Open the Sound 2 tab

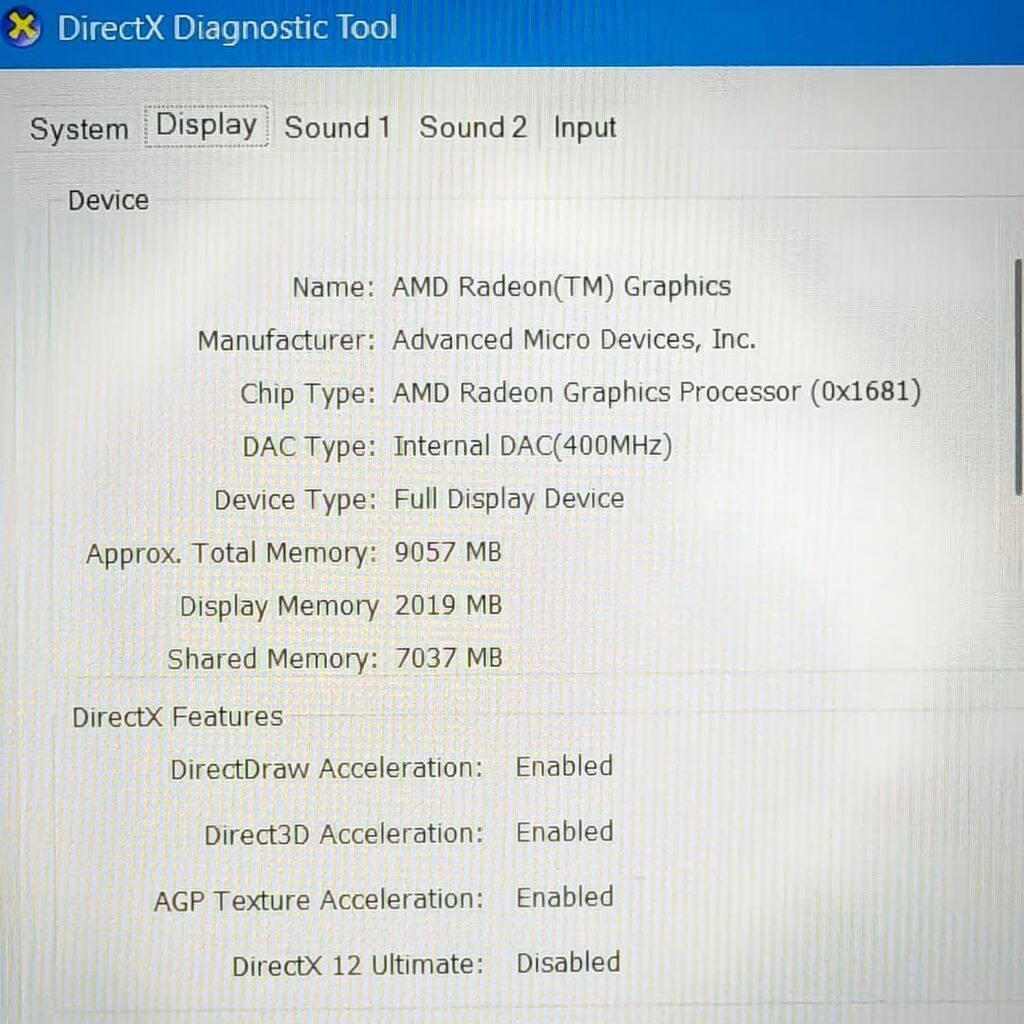(473, 127)
